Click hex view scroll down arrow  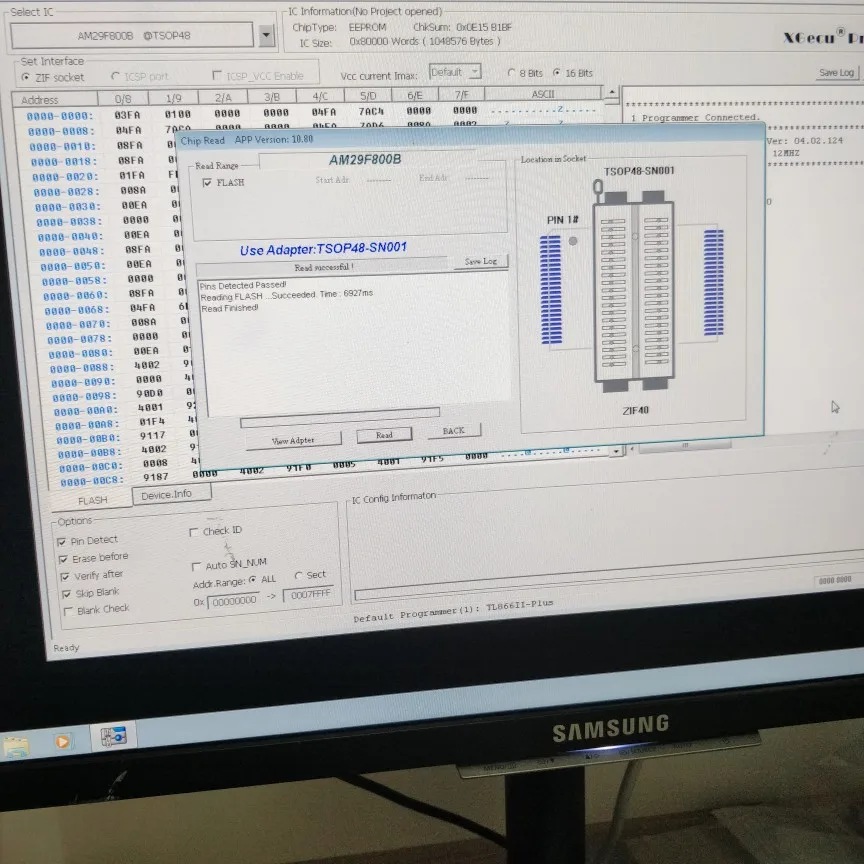(616, 451)
